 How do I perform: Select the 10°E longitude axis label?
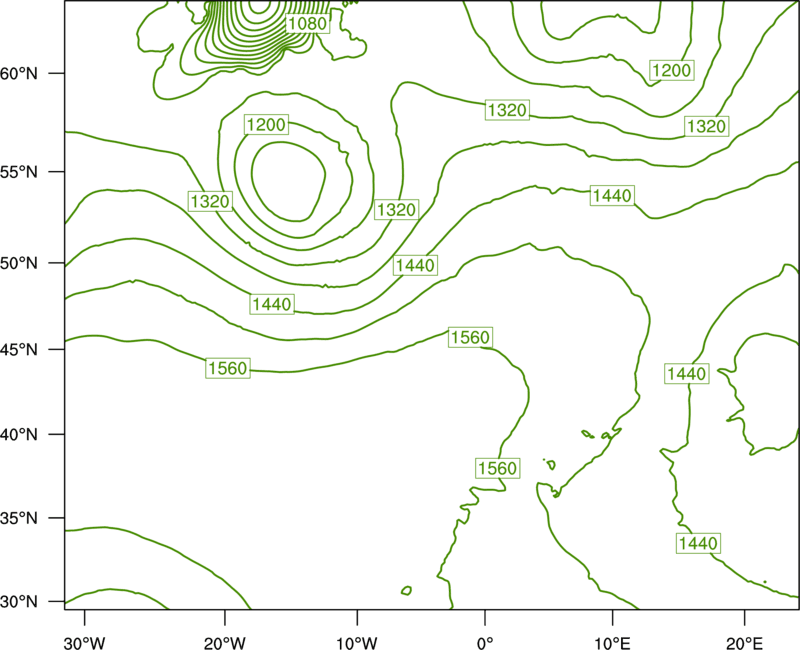click(612, 643)
